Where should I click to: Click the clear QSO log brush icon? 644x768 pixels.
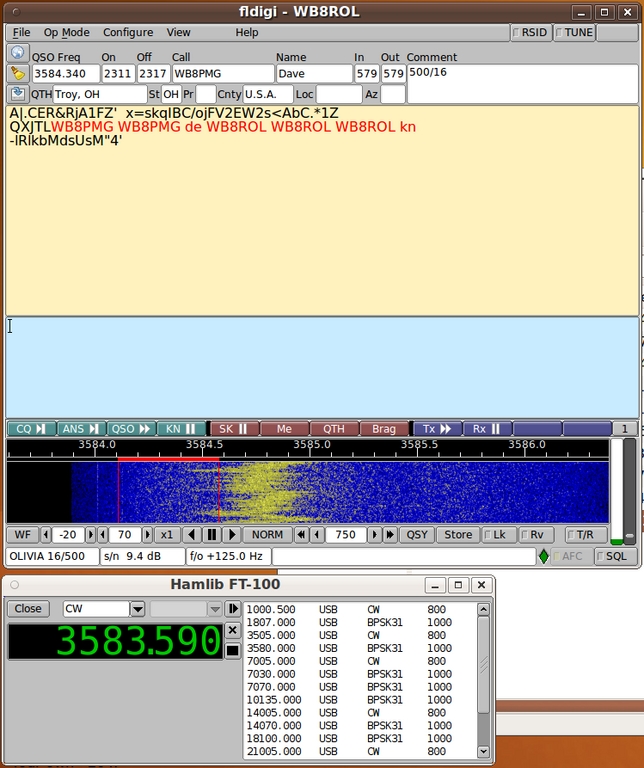17,74
